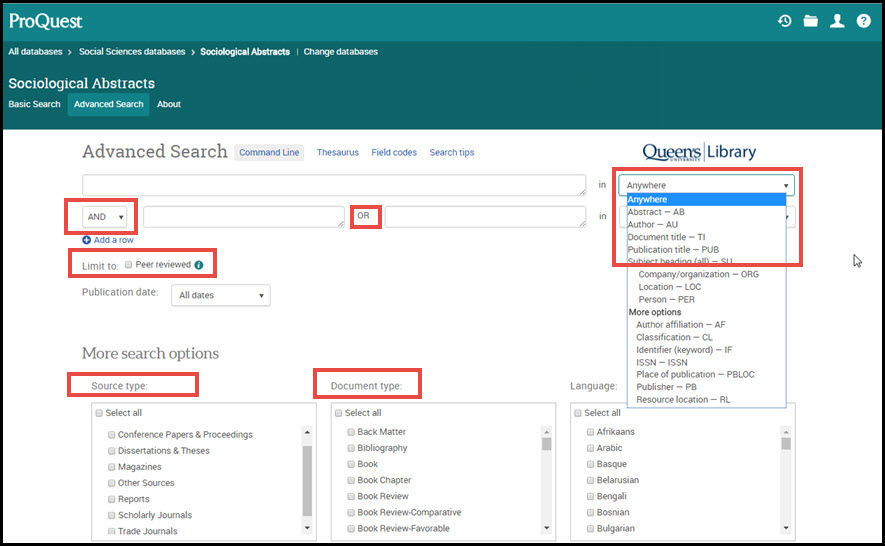
Task: Click the Peer reviewed info icon
Action: (x=199, y=265)
